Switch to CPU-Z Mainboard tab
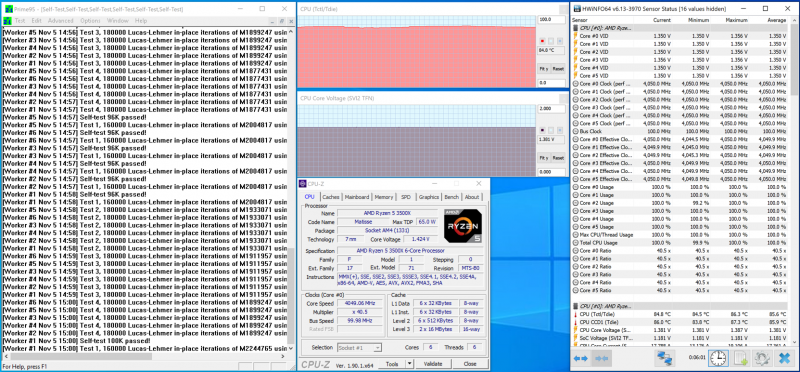800x372 pixels. (357, 197)
